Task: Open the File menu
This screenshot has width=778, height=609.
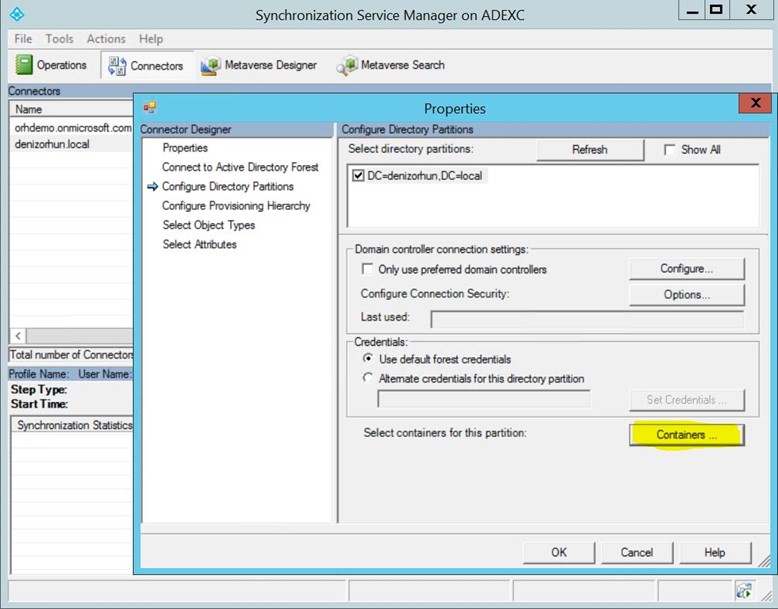Action: click(23, 39)
